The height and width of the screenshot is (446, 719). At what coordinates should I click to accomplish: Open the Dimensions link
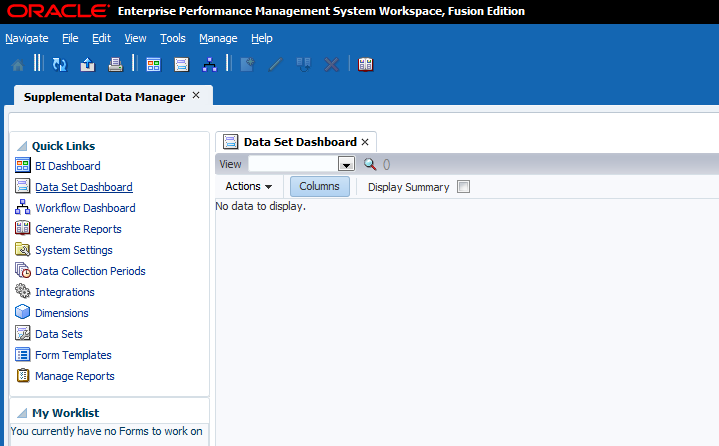click(x=62, y=313)
